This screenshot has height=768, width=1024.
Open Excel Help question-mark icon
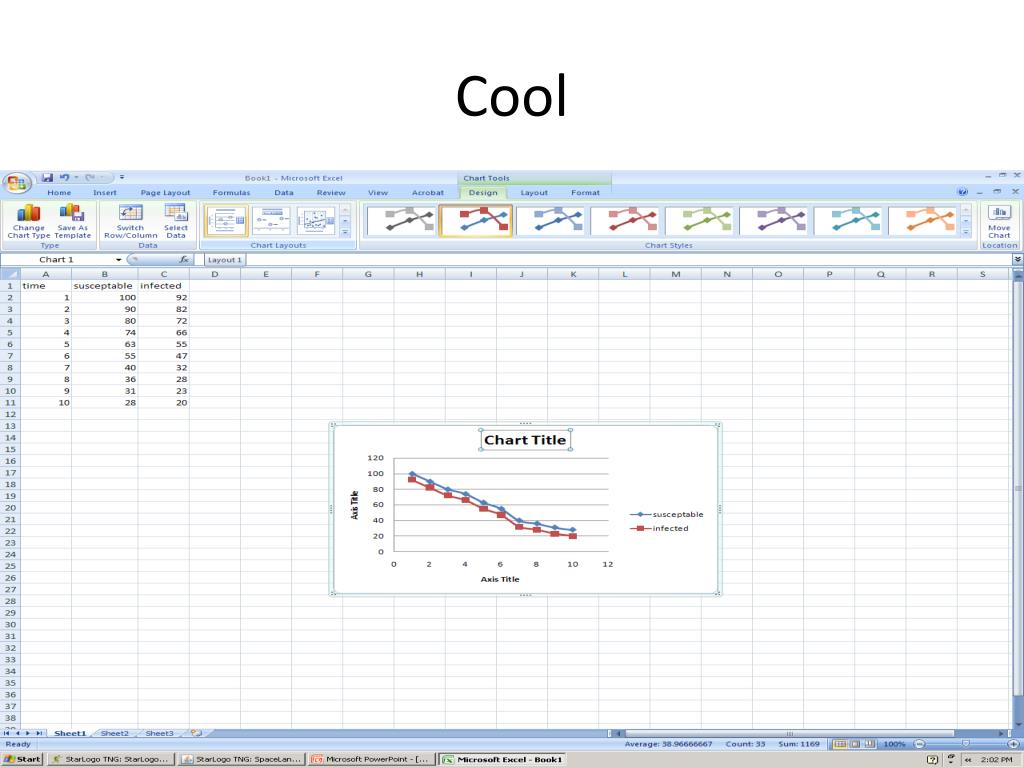point(962,192)
